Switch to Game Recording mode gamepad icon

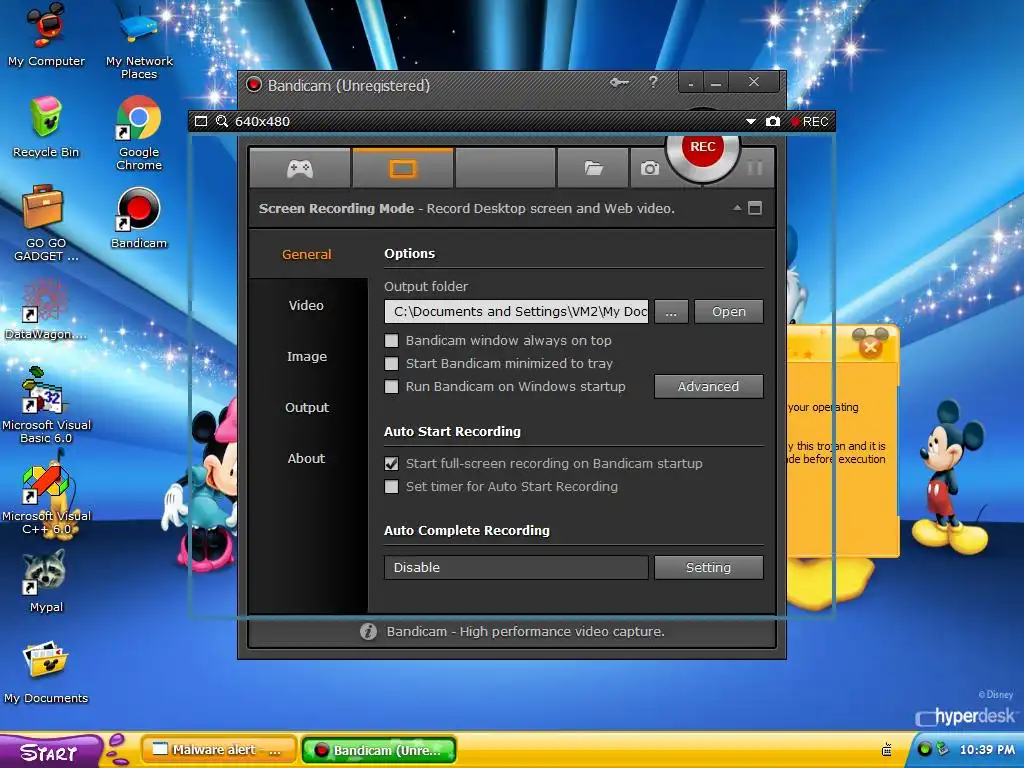point(300,168)
